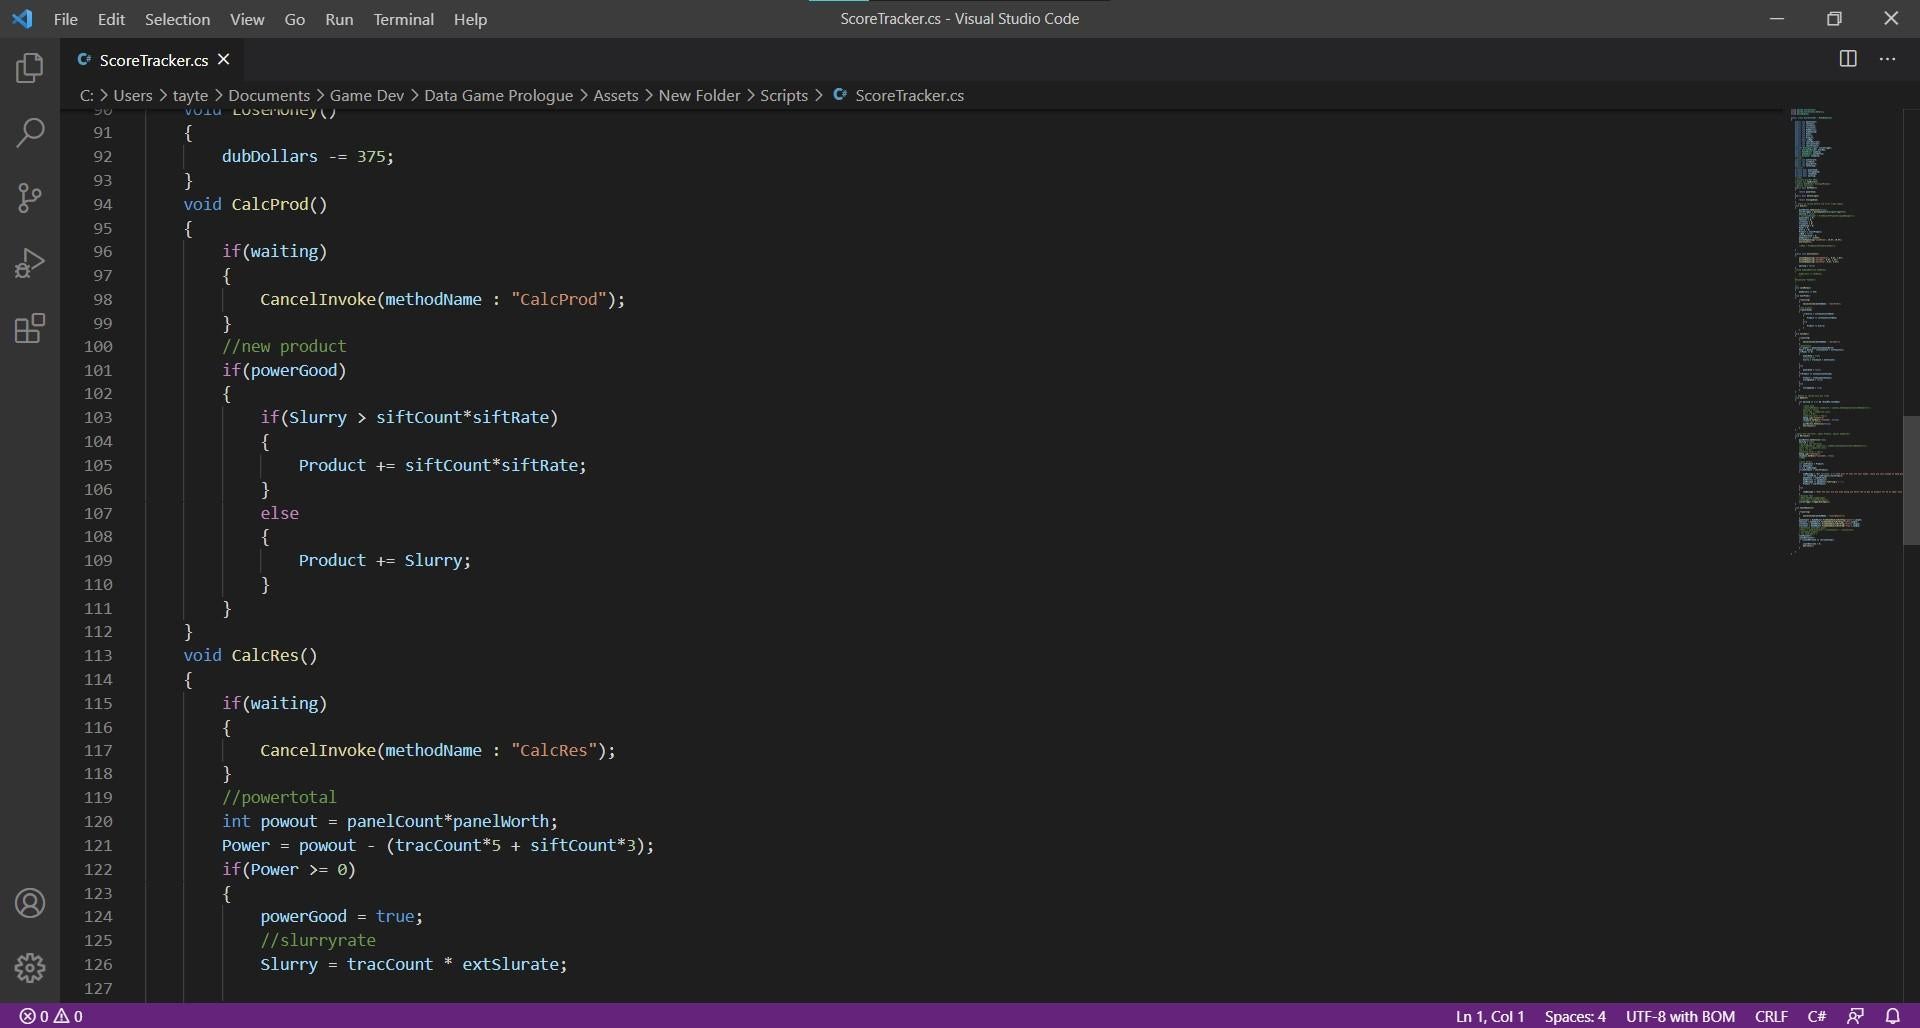This screenshot has height=1028, width=1920.
Task: Open Source Control view
Action: [x=30, y=197]
